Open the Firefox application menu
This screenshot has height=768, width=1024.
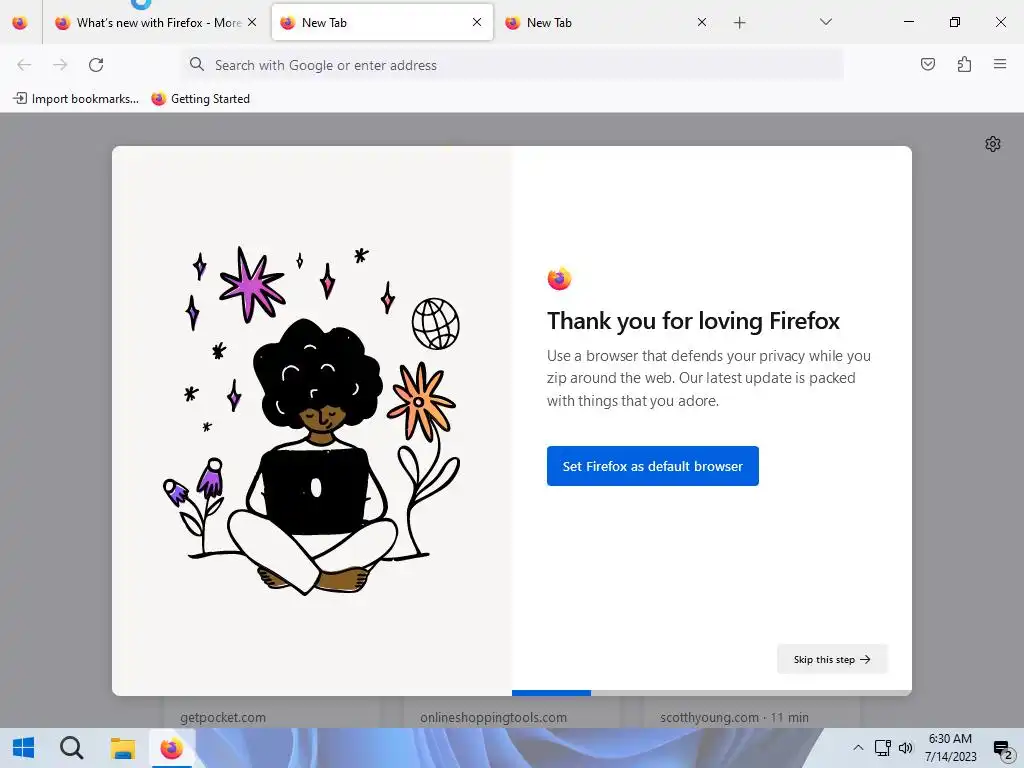pos(1000,64)
